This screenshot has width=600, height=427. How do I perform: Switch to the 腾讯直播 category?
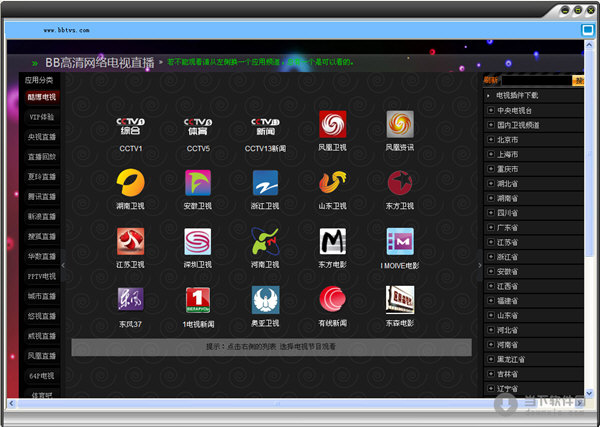[42, 196]
